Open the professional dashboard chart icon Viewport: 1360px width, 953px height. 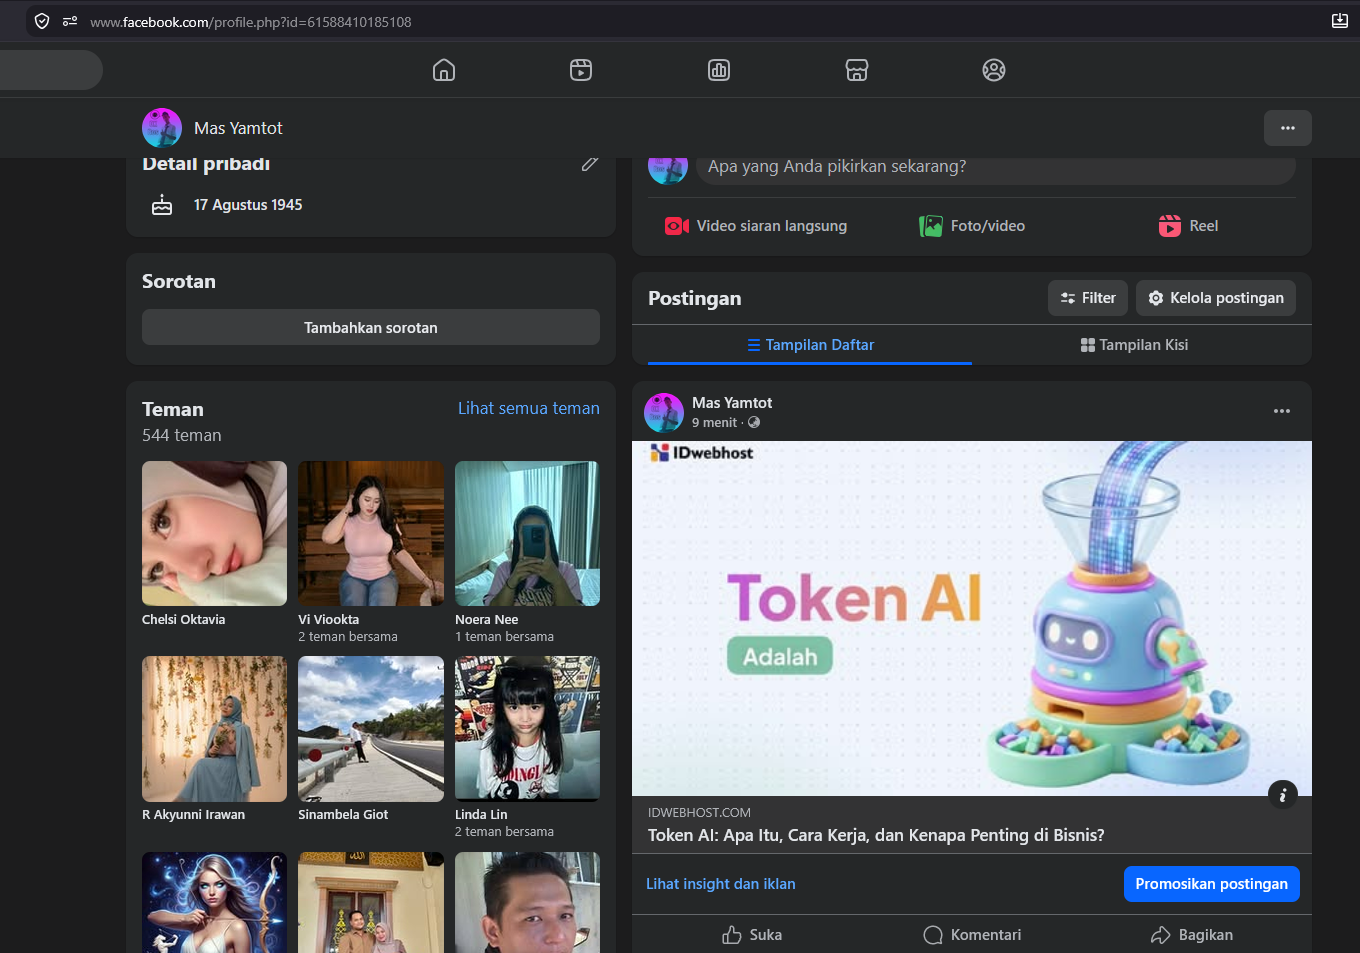pyautogui.click(x=719, y=70)
